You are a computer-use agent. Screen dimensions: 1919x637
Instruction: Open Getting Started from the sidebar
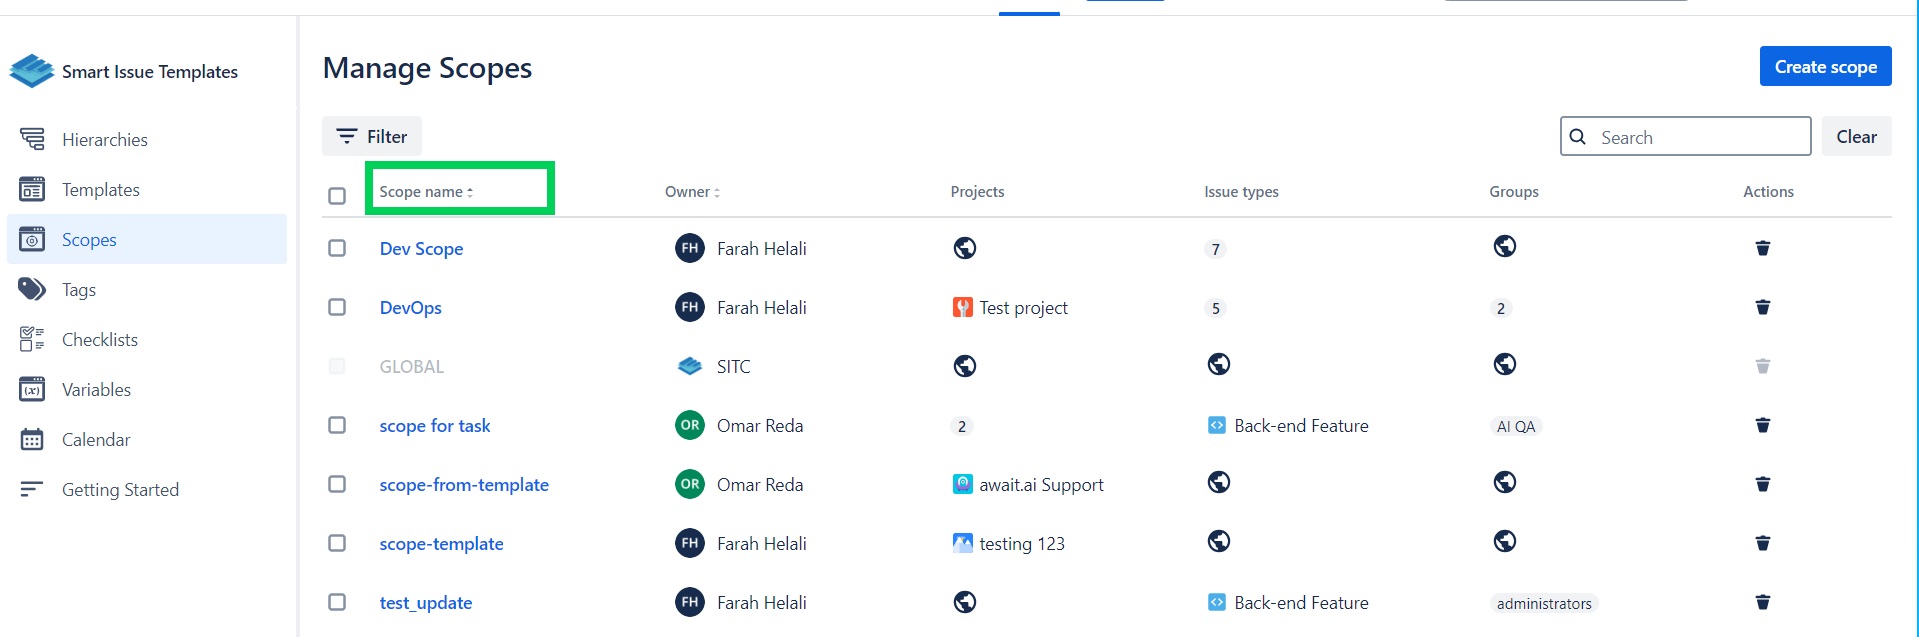click(x=120, y=489)
